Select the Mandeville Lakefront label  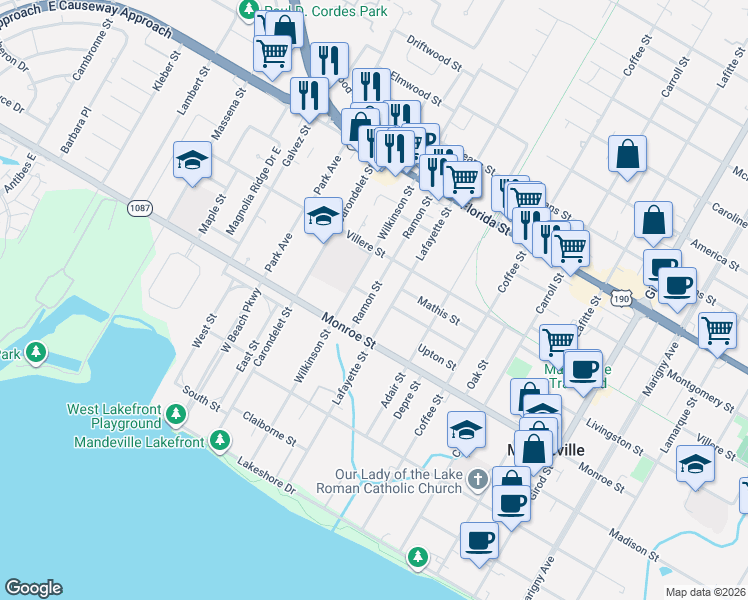point(139,443)
